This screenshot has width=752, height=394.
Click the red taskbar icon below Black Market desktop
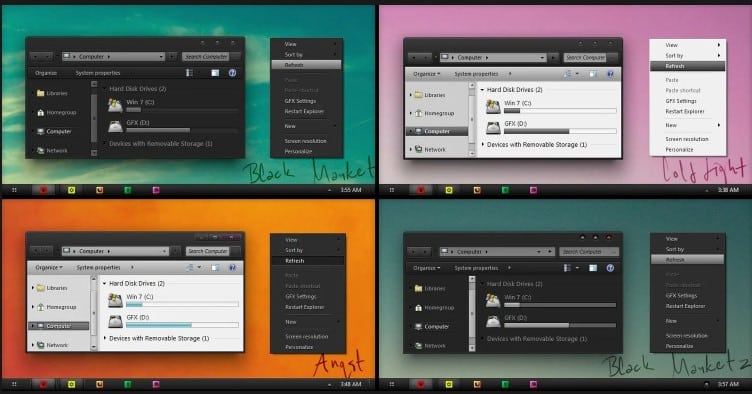click(43, 190)
